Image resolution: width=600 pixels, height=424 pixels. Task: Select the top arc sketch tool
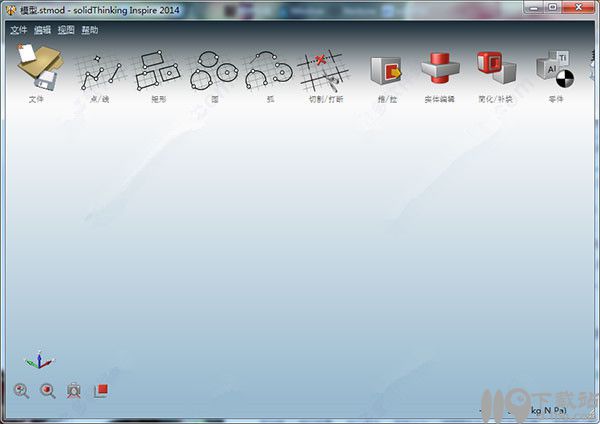pos(265,56)
